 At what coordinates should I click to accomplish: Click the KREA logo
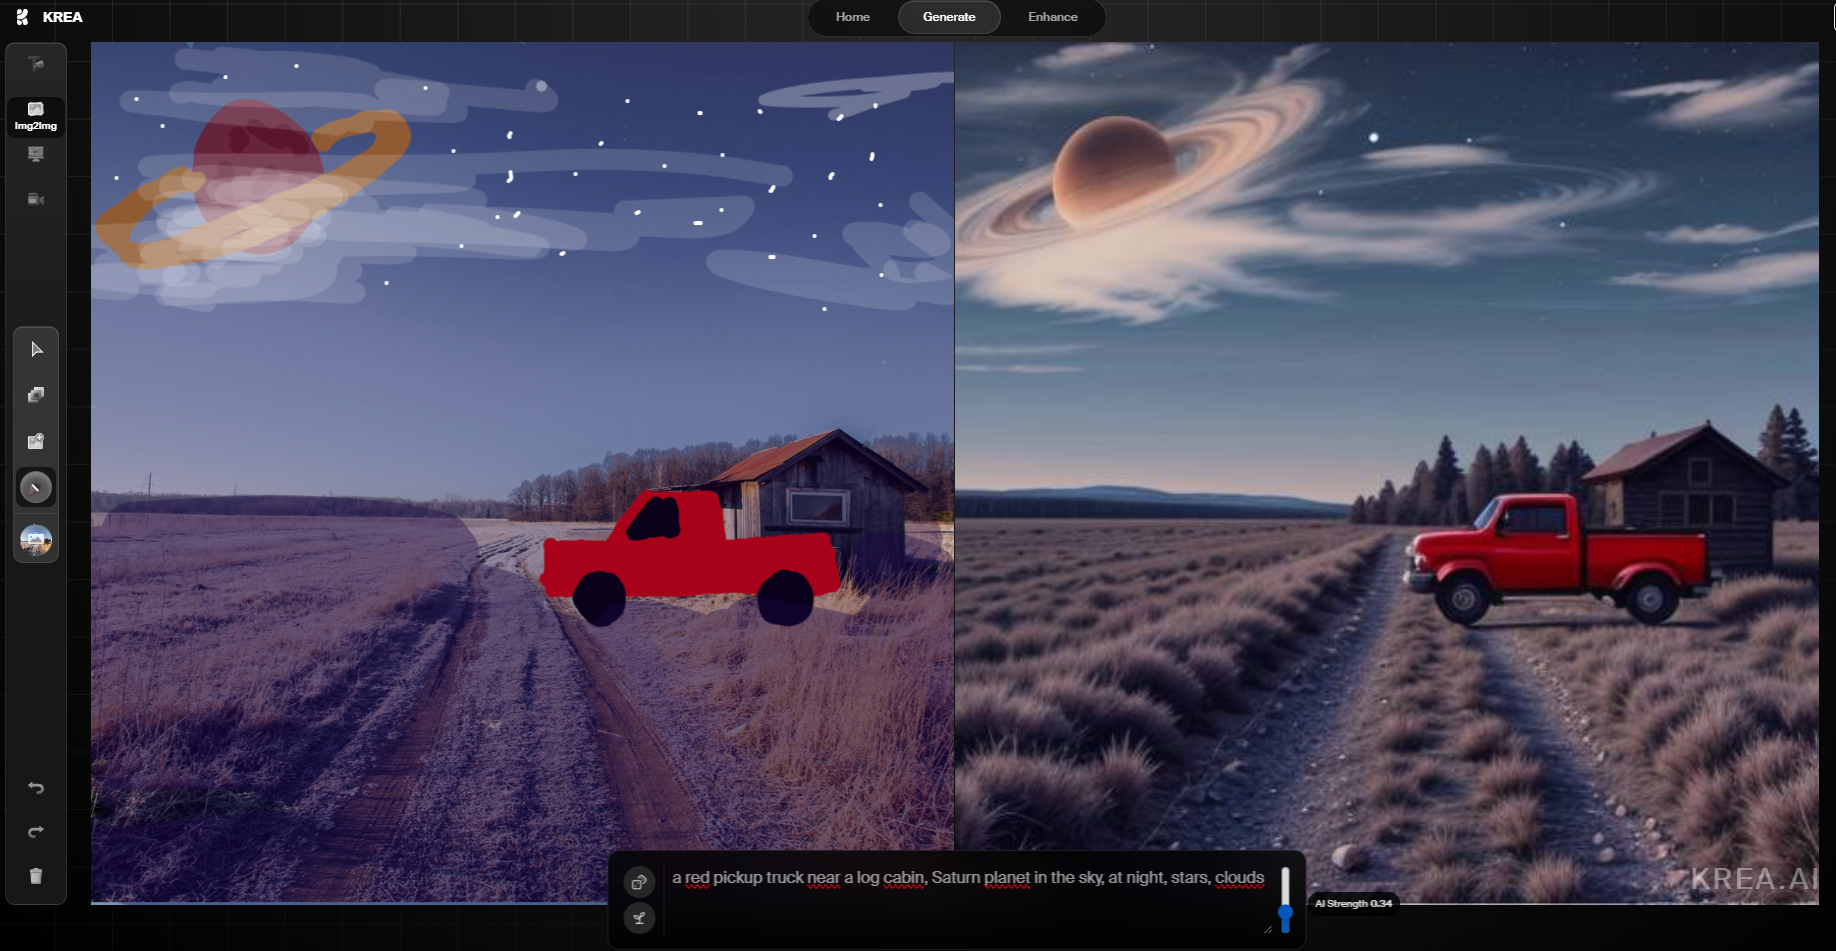[49, 17]
